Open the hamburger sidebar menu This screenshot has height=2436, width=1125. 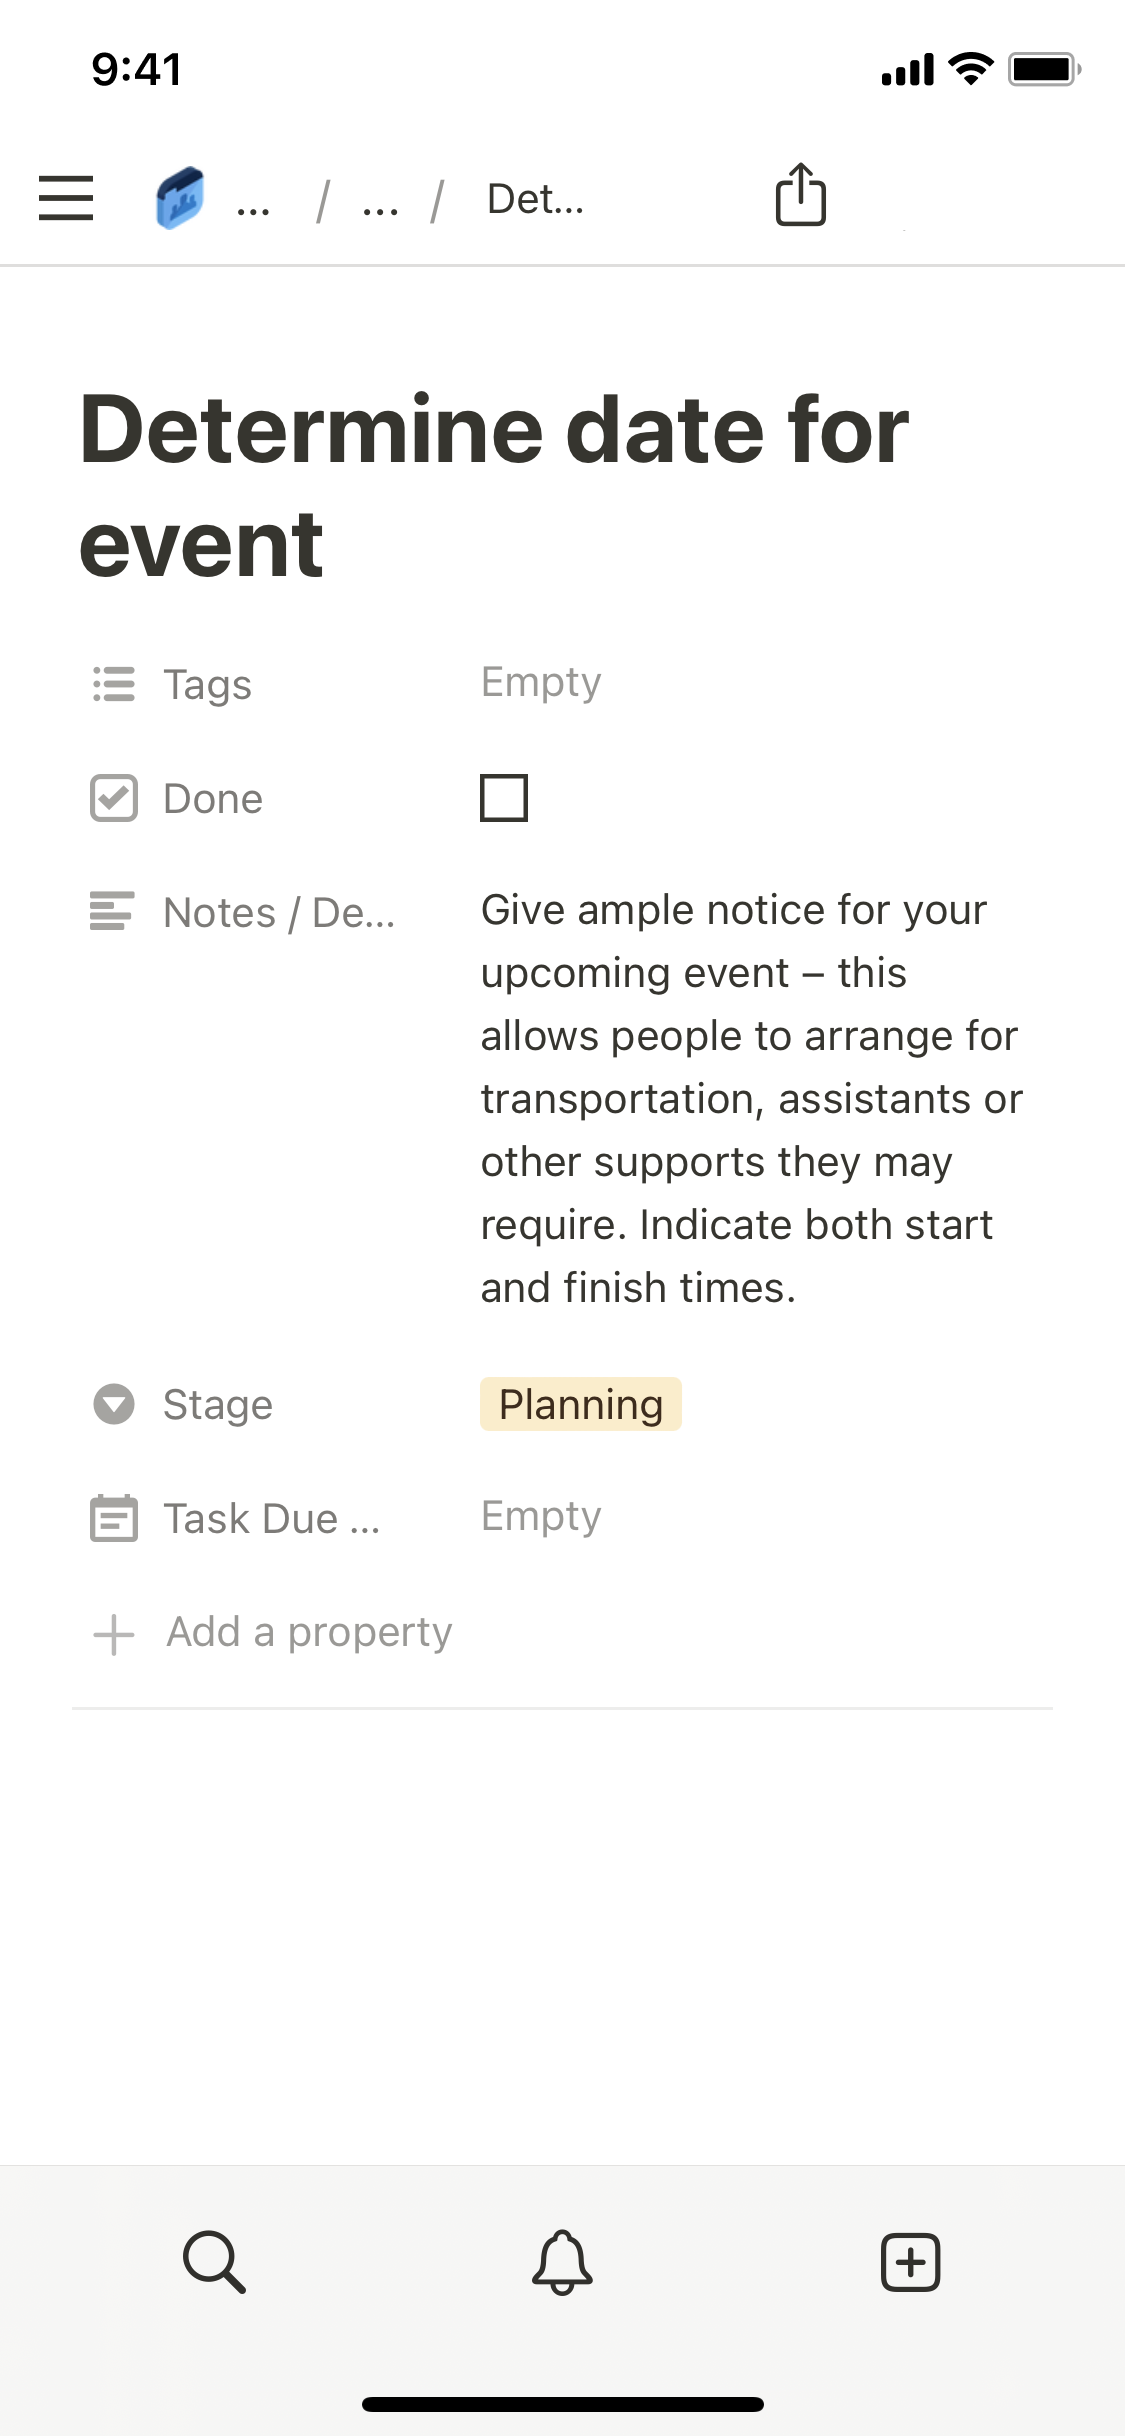(66, 198)
